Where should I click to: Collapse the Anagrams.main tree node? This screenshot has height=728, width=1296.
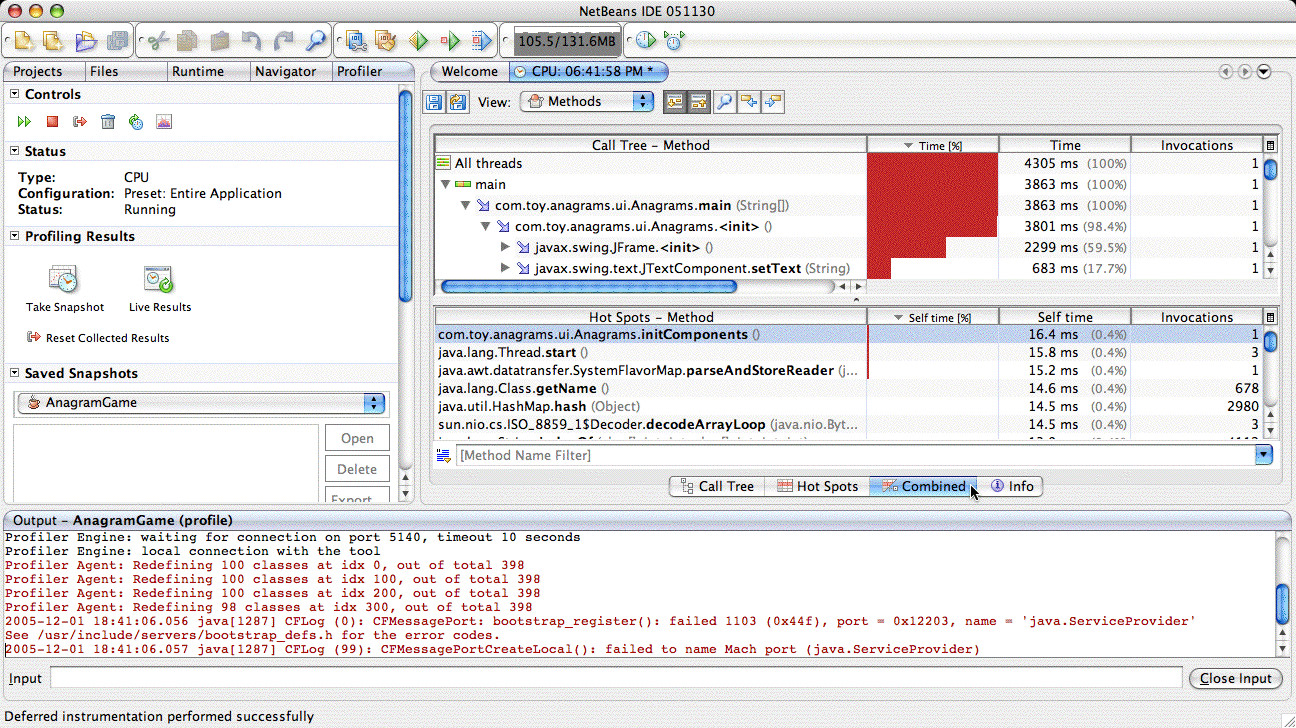(465, 205)
